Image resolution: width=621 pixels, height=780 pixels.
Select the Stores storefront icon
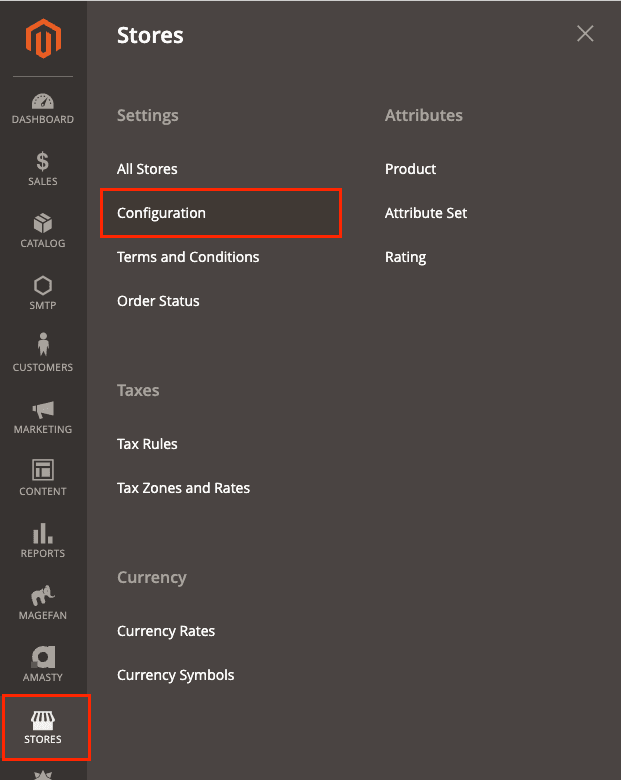[x=43, y=720]
